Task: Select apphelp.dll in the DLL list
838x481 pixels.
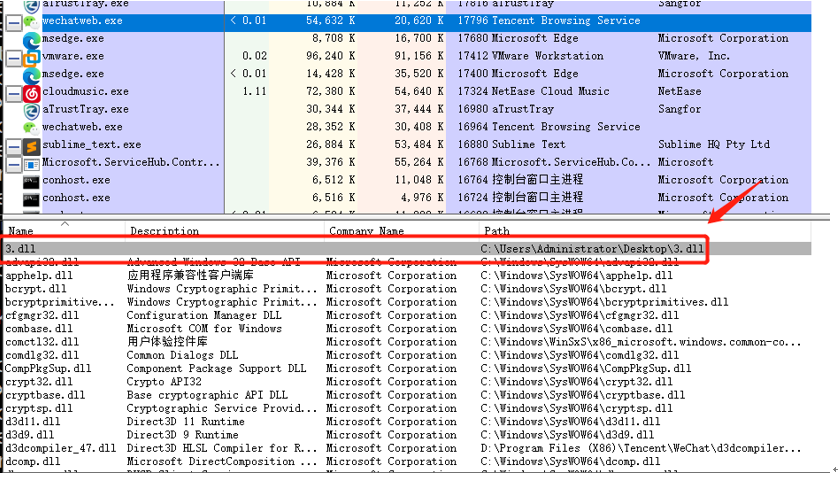Action: [38, 275]
